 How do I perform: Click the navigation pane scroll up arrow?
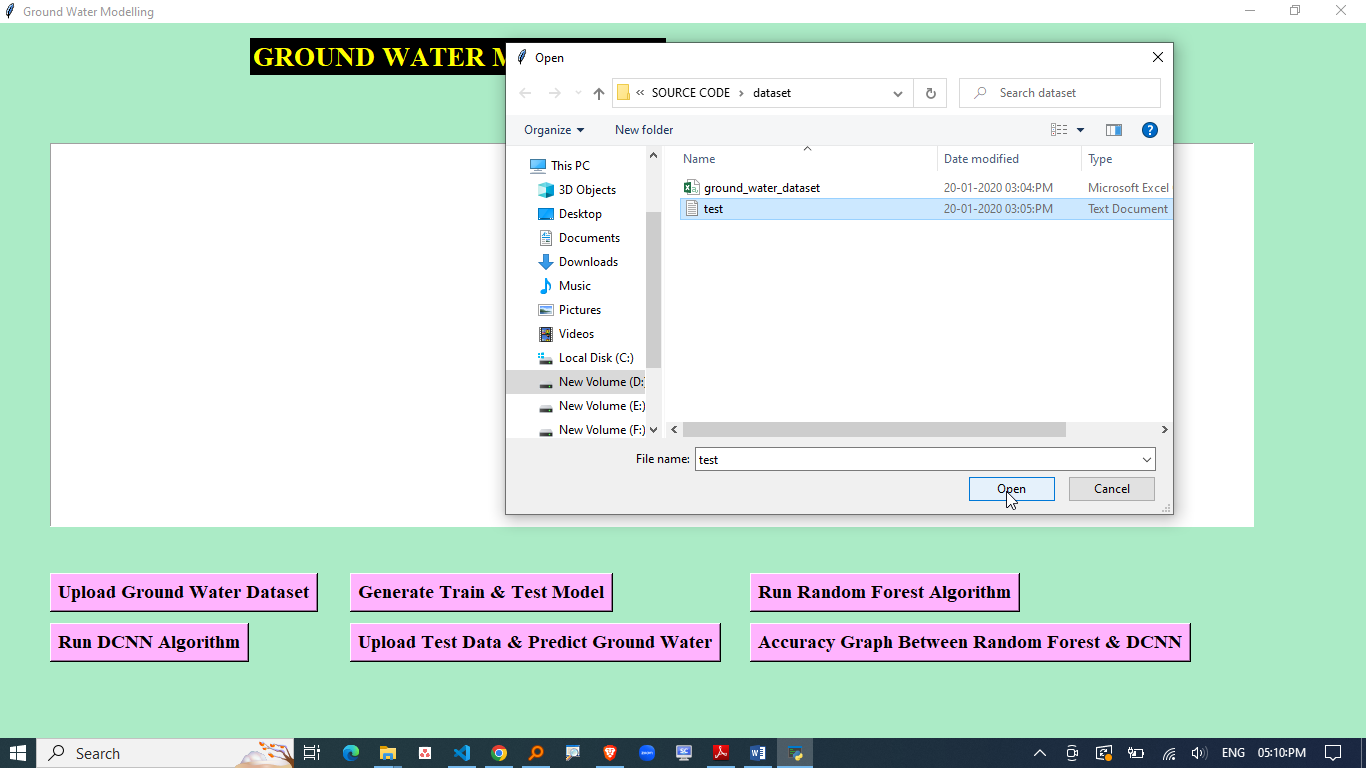pyautogui.click(x=654, y=156)
